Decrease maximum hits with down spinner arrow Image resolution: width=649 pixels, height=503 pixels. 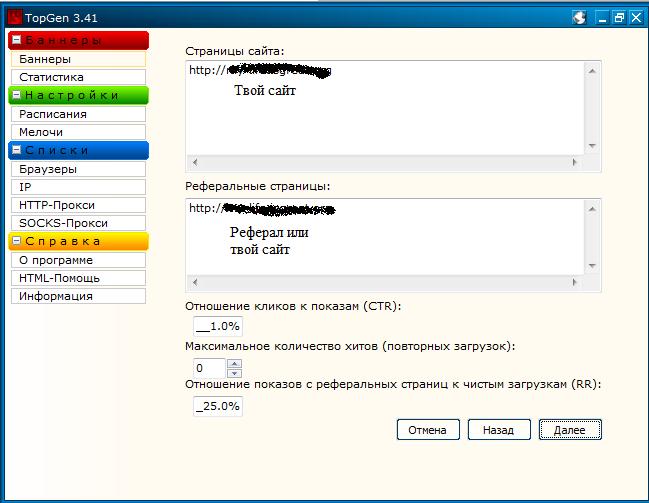point(235,373)
